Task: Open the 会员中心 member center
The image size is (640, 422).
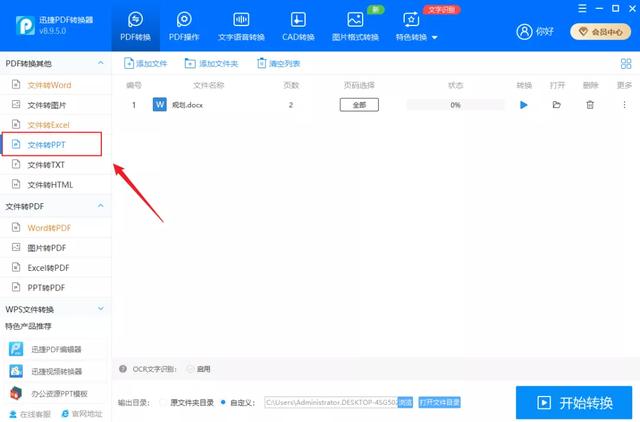Action: [600, 31]
